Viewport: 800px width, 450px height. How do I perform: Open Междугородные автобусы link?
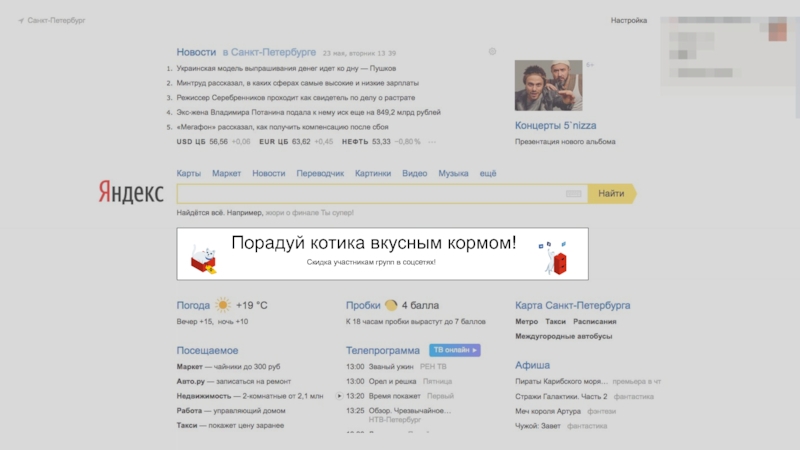point(564,336)
